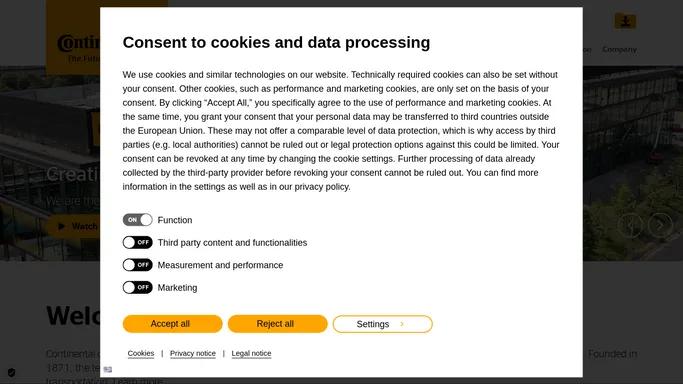Enable the Marketing cookies switch
Image resolution: width=683 pixels, height=384 pixels.
point(137,287)
